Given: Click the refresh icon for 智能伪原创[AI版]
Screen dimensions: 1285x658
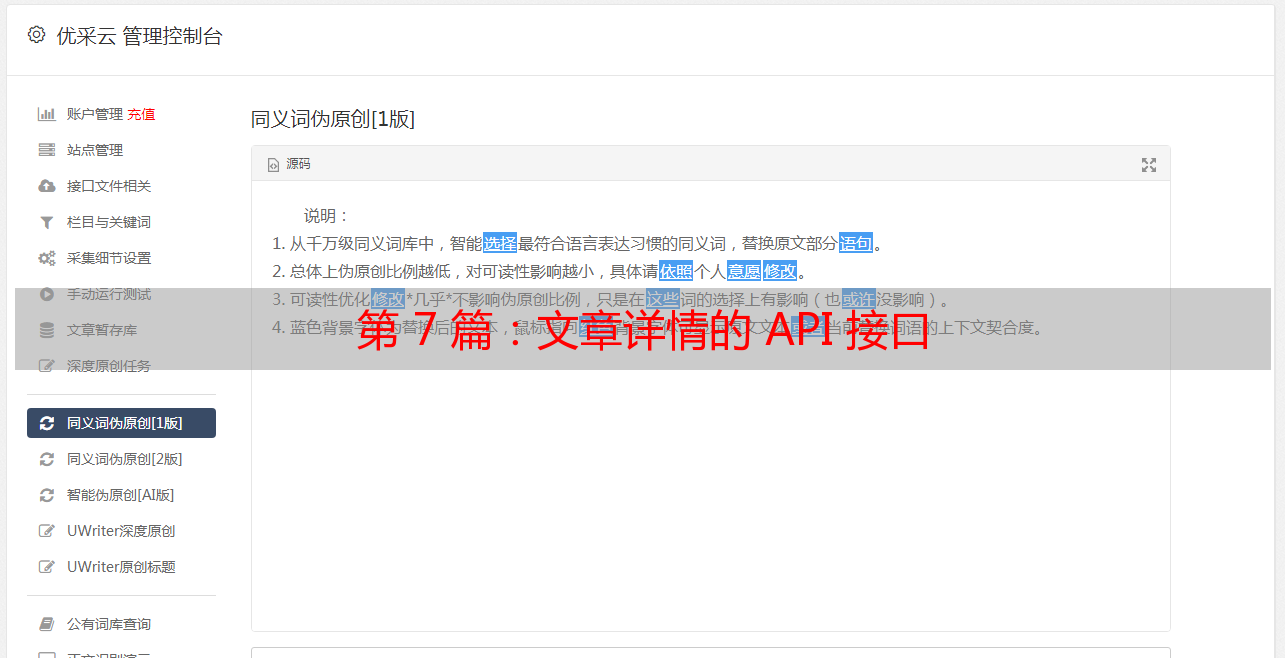Looking at the screenshot, I should (x=46, y=495).
